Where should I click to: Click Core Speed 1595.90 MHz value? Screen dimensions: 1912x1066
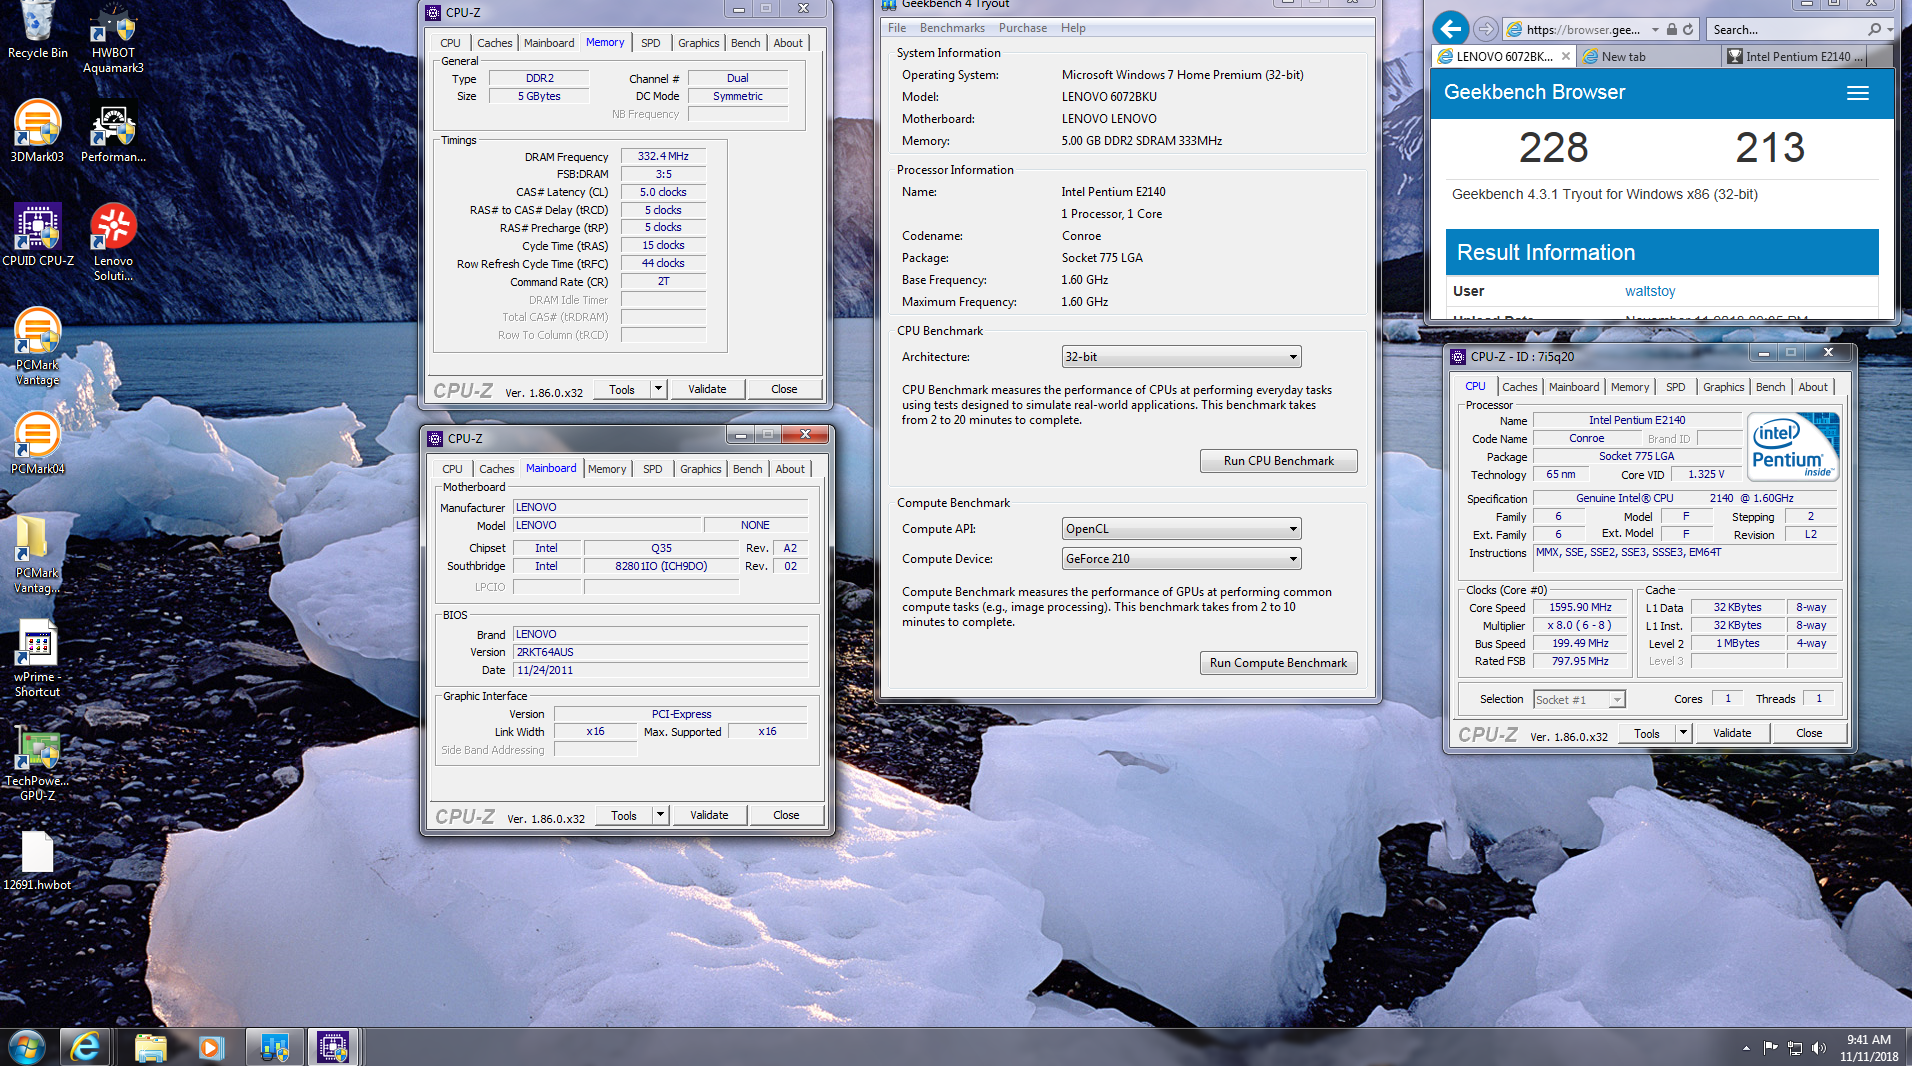(1580, 607)
